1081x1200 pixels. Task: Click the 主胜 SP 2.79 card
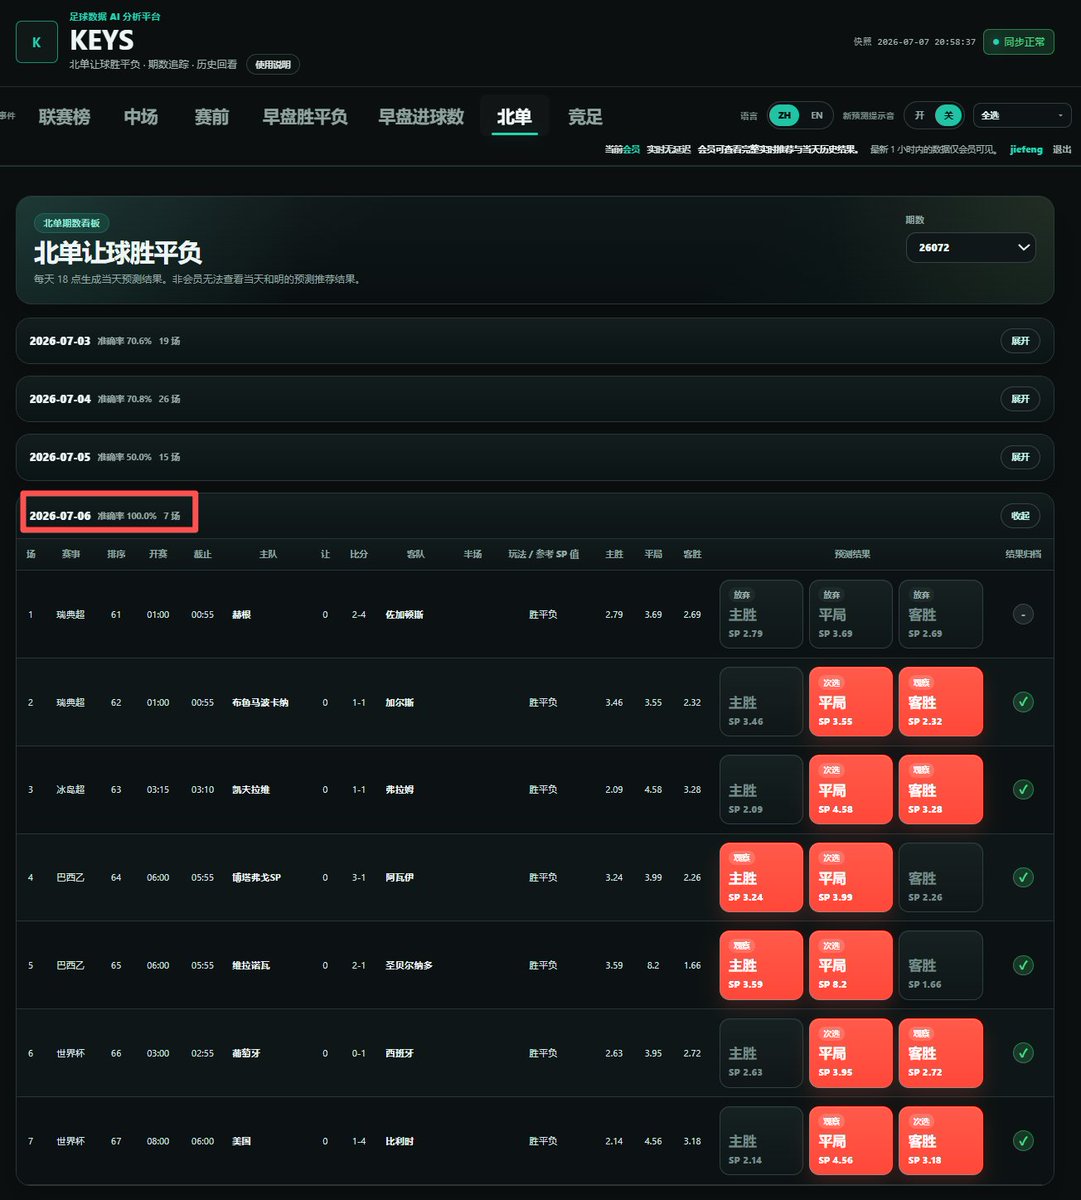(761, 614)
